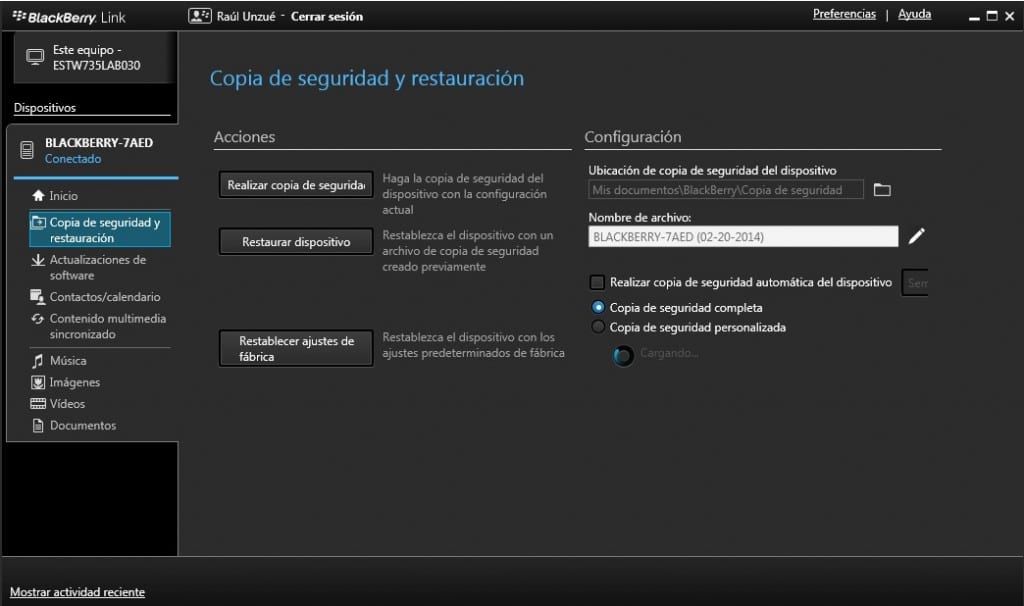Open Actualizaciones de software section
The width and height of the screenshot is (1024, 606).
[x=97, y=267]
